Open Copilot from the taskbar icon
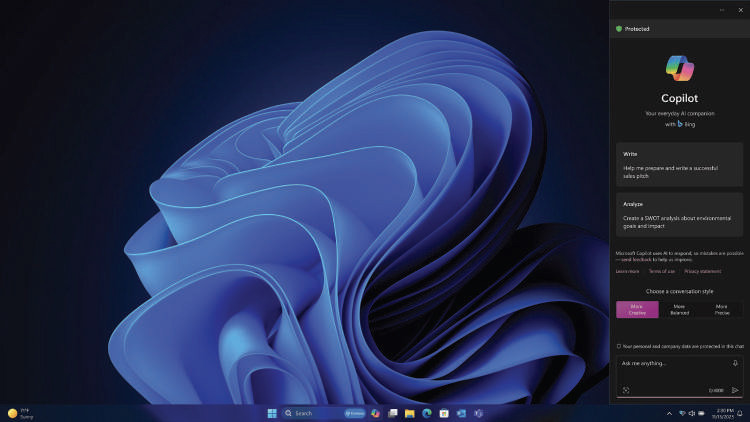Viewport: 750px width, 422px height. [x=375, y=413]
